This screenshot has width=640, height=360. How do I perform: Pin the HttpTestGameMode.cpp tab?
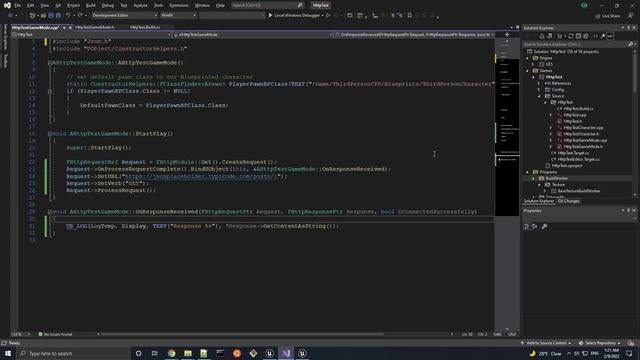tap(64, 27)
